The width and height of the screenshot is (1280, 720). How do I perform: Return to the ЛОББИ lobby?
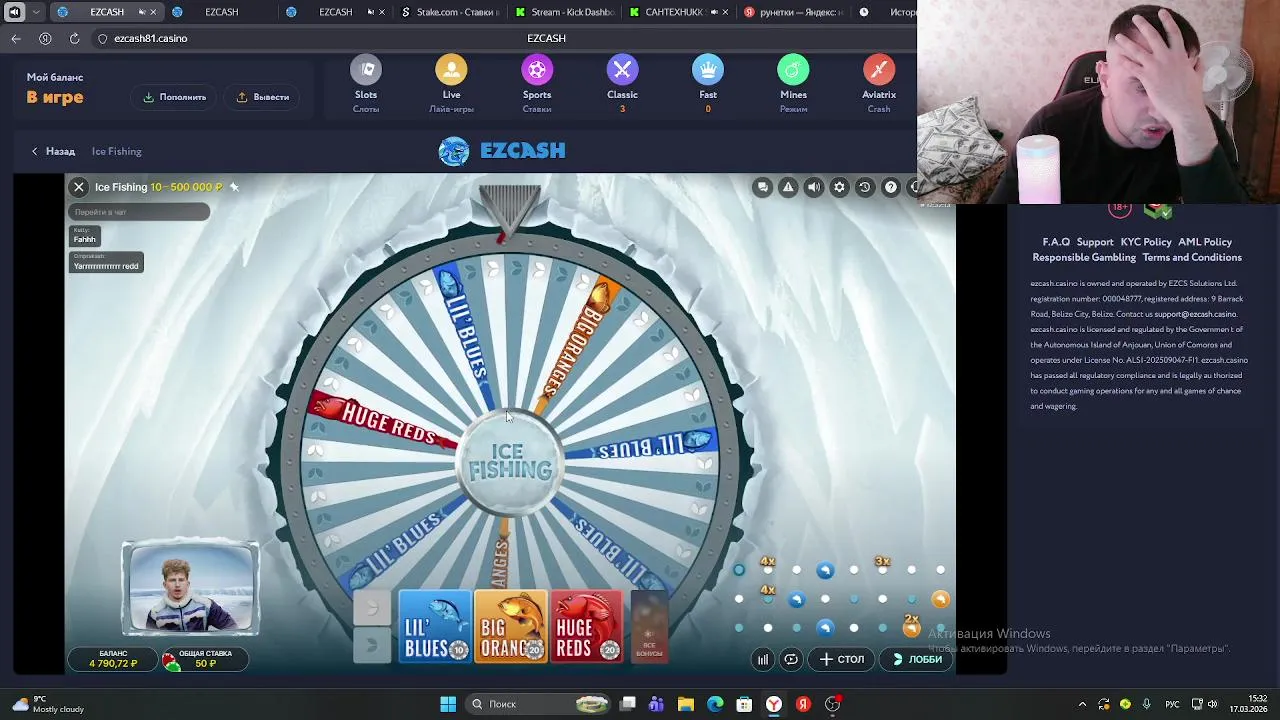coord(917,659)
